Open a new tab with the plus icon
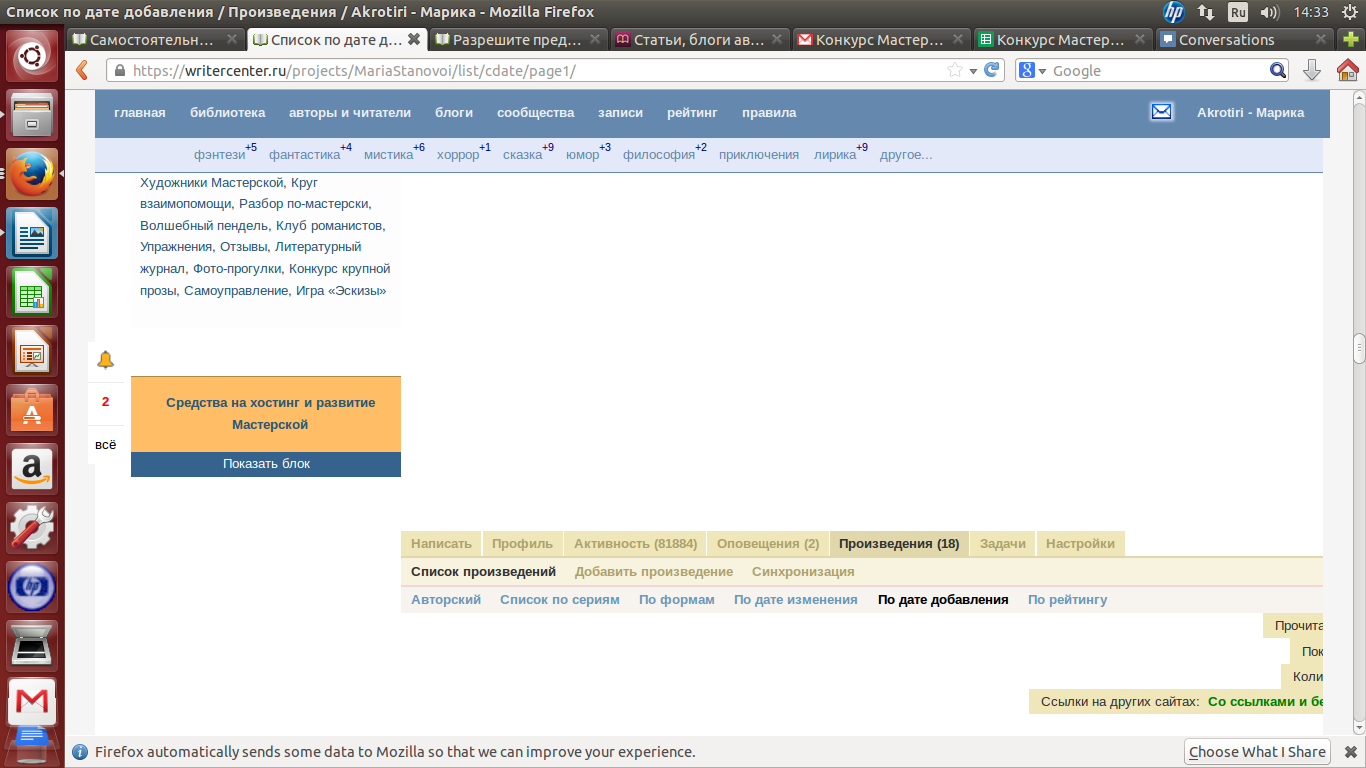1366x768 pixels. (1351, 40)
